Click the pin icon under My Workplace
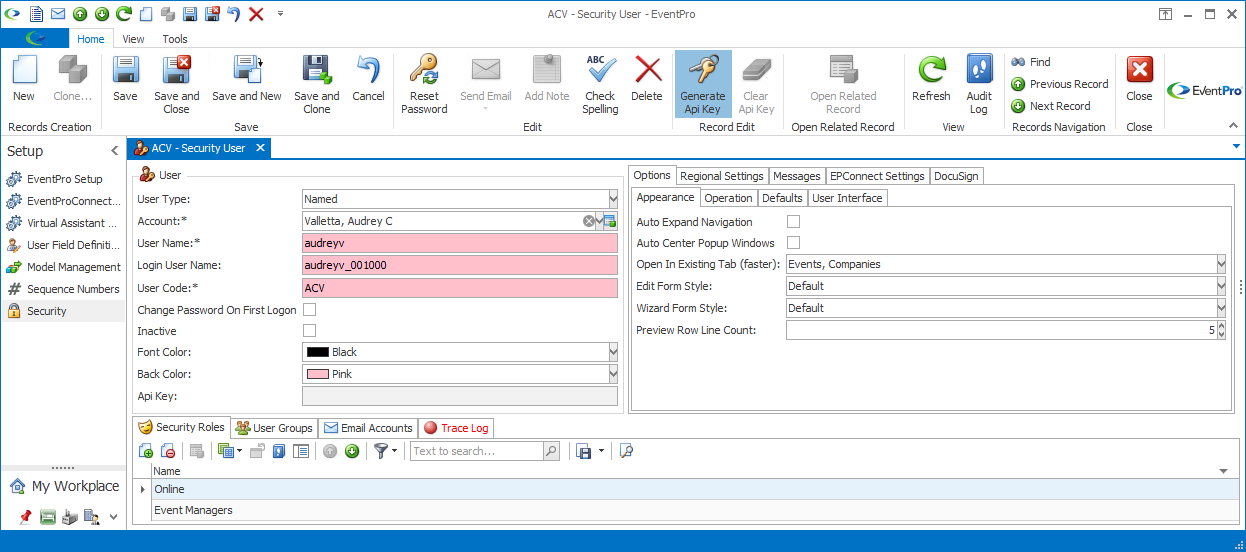The image size is (1246, 552). click(x=26, y=517)
